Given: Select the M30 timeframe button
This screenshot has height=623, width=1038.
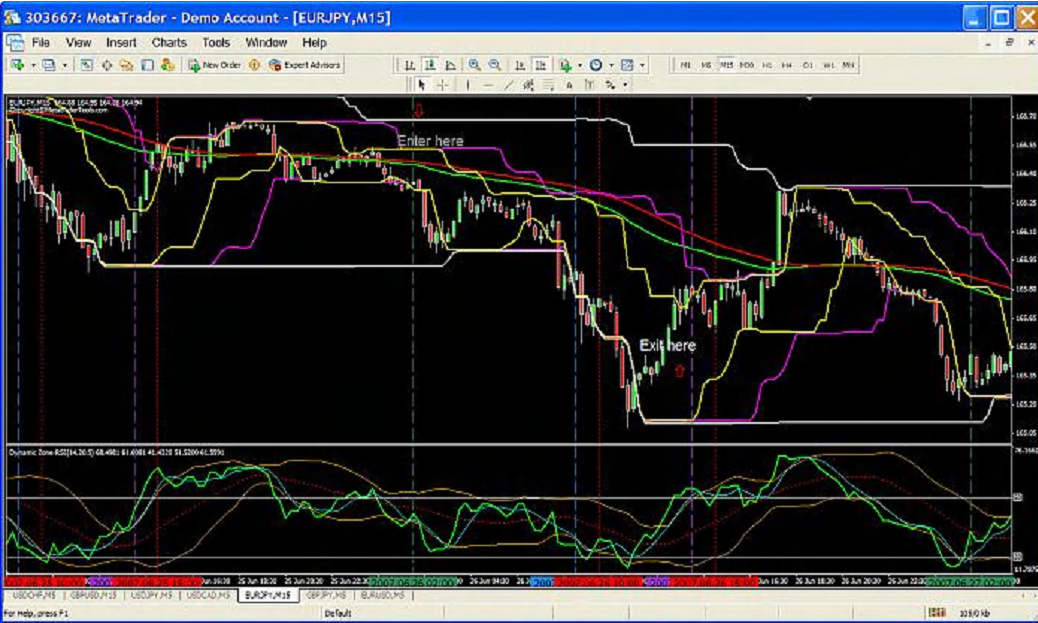Looking at the screenshot, I should click(747, 65).
